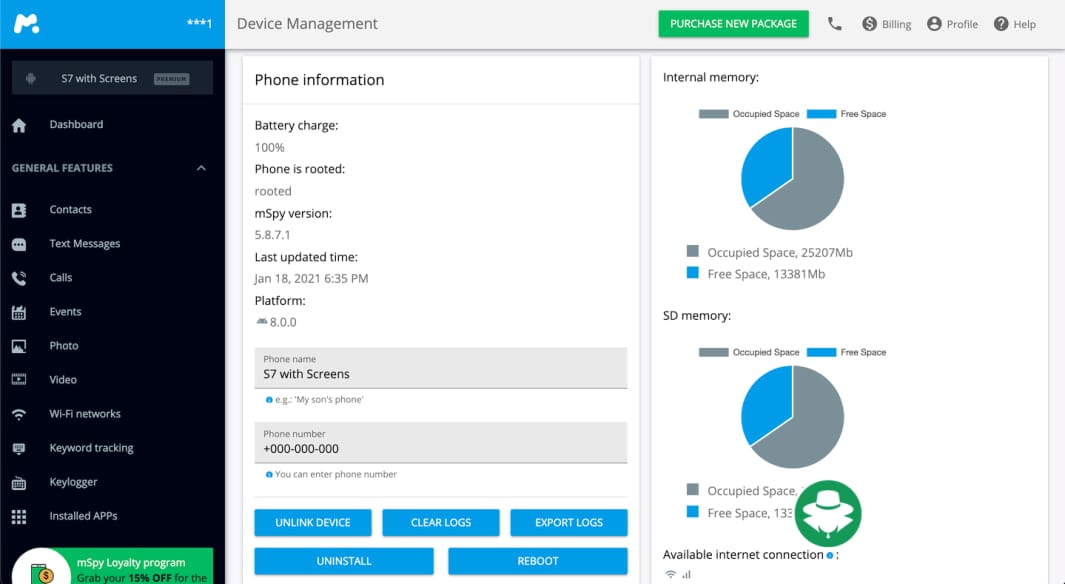Open Text Messages in sidebar
Viewport: 1065px width, 584px height.
point(84,244)
